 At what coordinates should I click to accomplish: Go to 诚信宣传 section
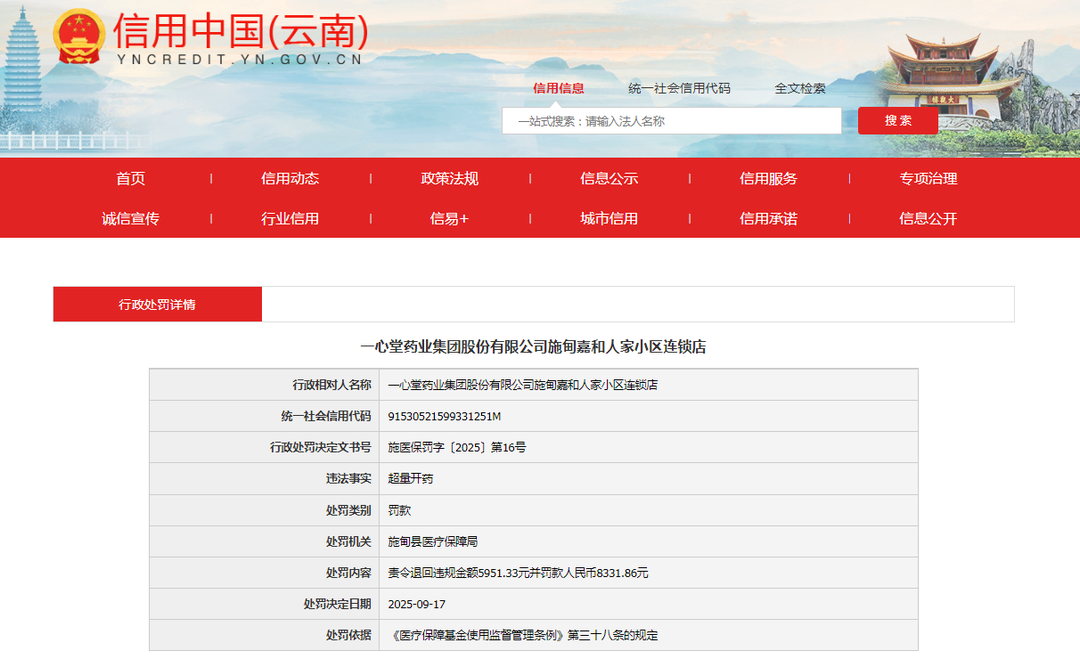pyautogui.click(x=130, y=218)
